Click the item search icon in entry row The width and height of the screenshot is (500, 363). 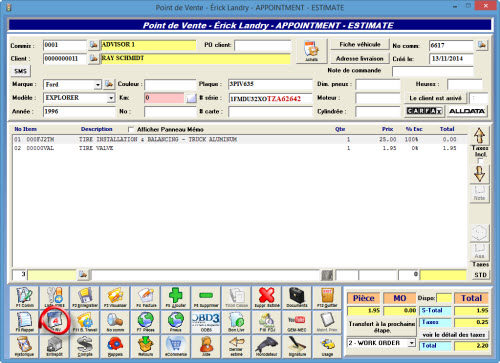point(83,275)
